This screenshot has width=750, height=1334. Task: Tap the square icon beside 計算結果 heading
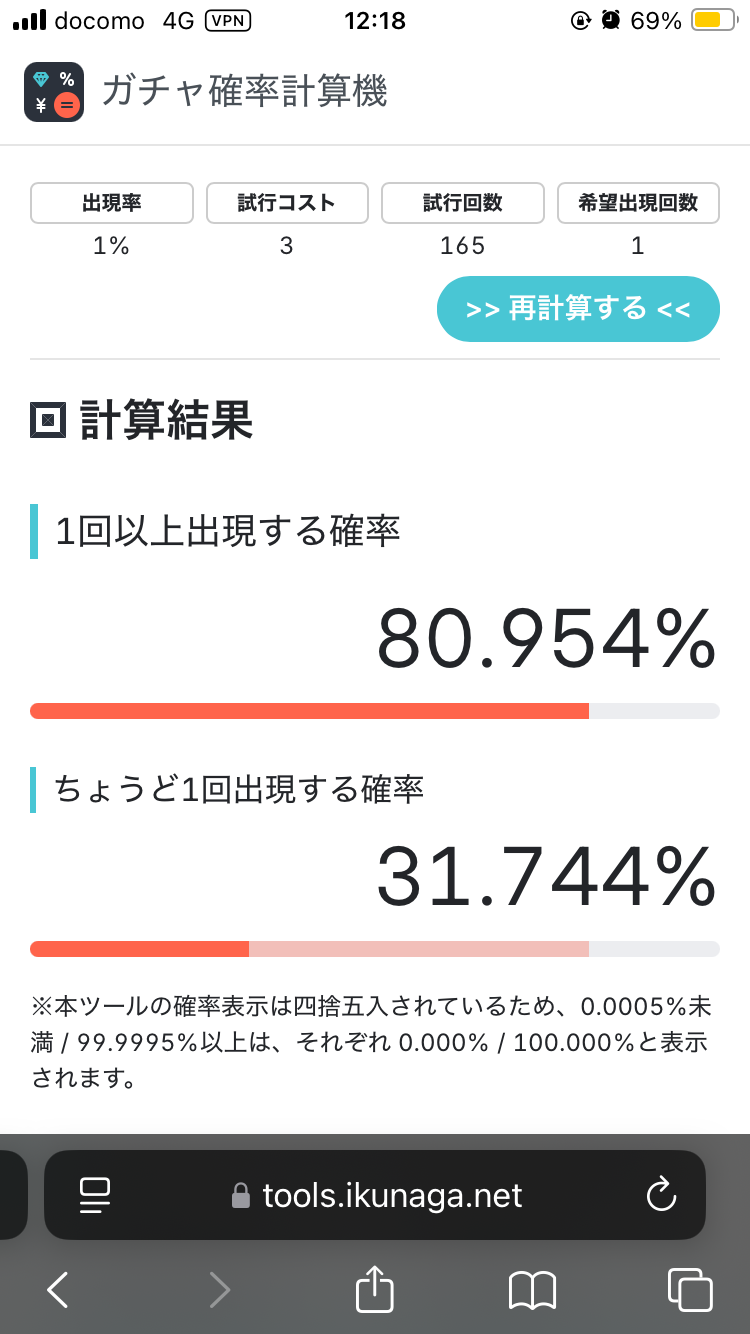[48, 421]
